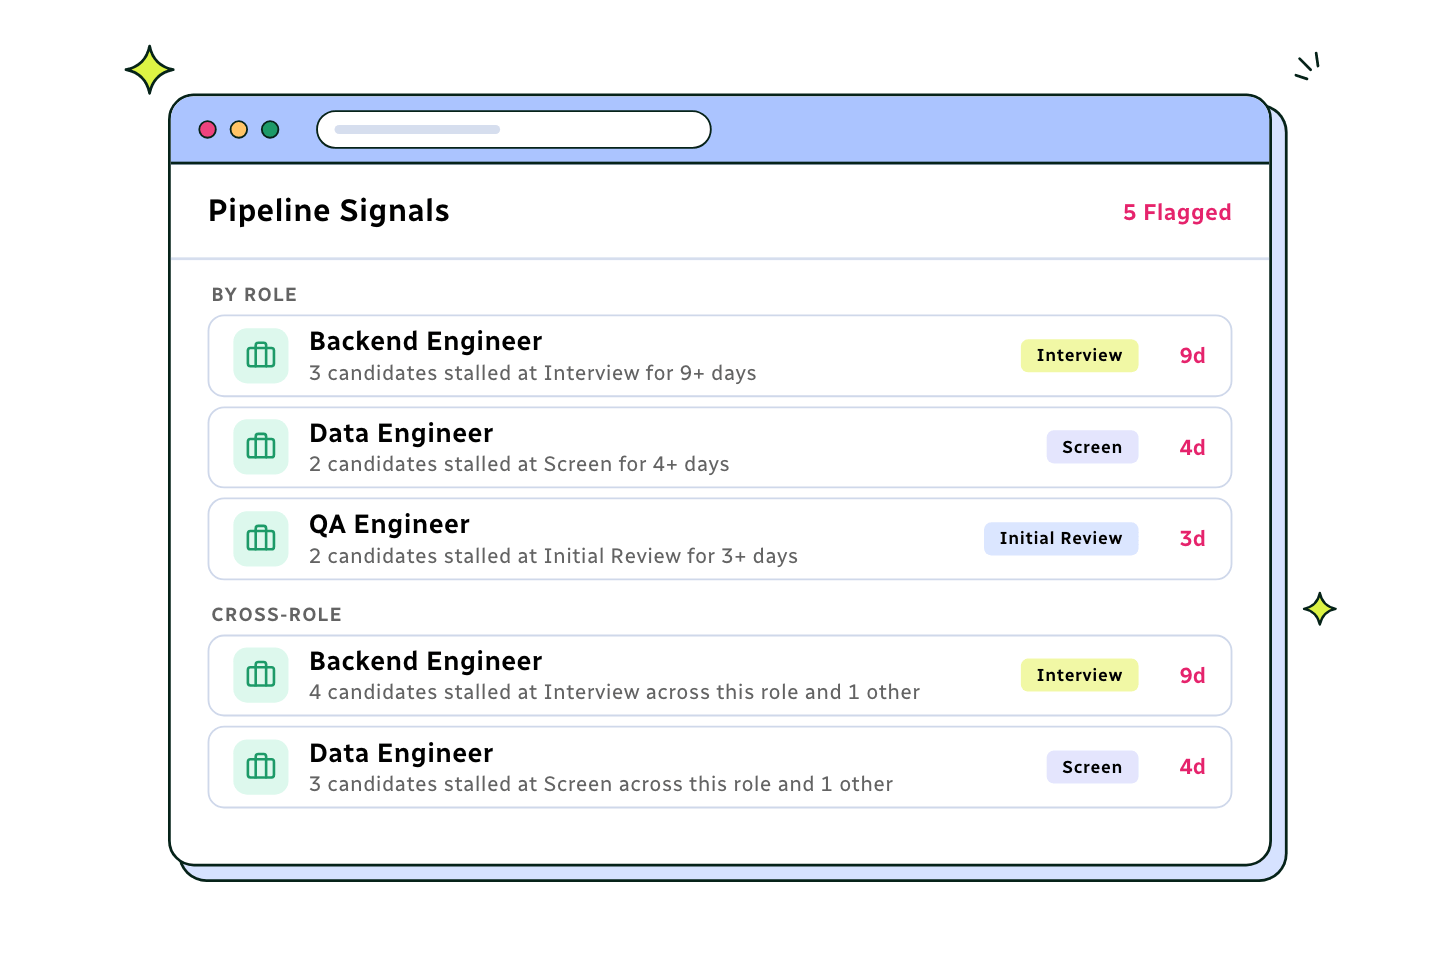Click the Backend Engineer title under Cross-Role

point(425,662)
